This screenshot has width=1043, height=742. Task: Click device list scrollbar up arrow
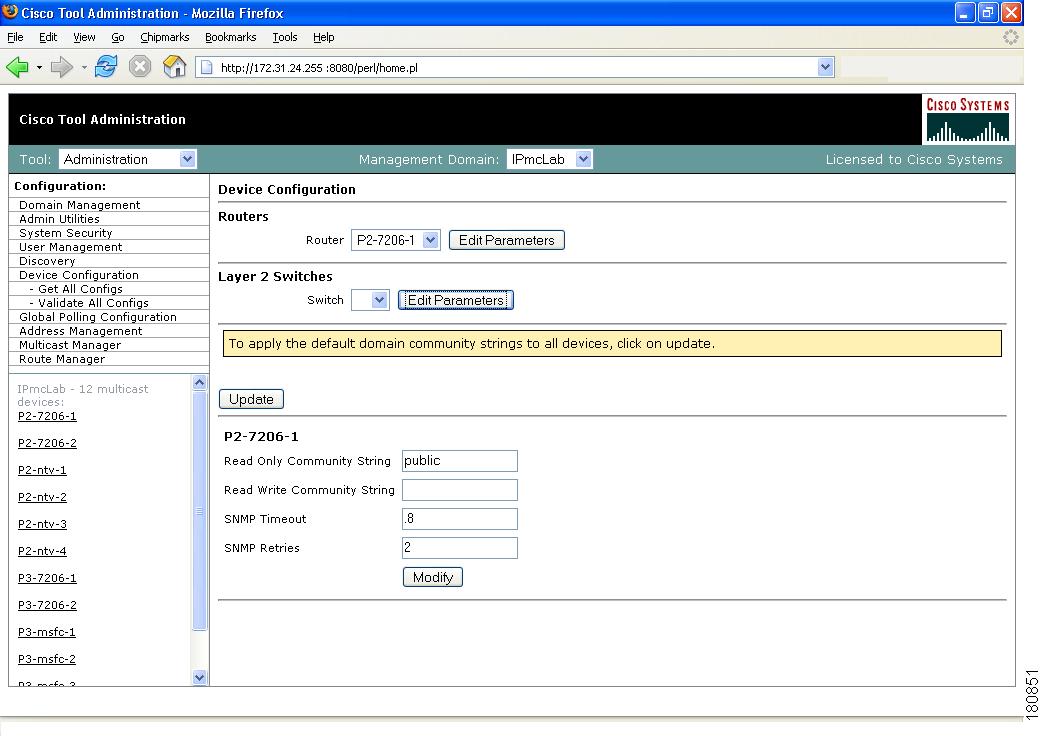pos(199,383)
